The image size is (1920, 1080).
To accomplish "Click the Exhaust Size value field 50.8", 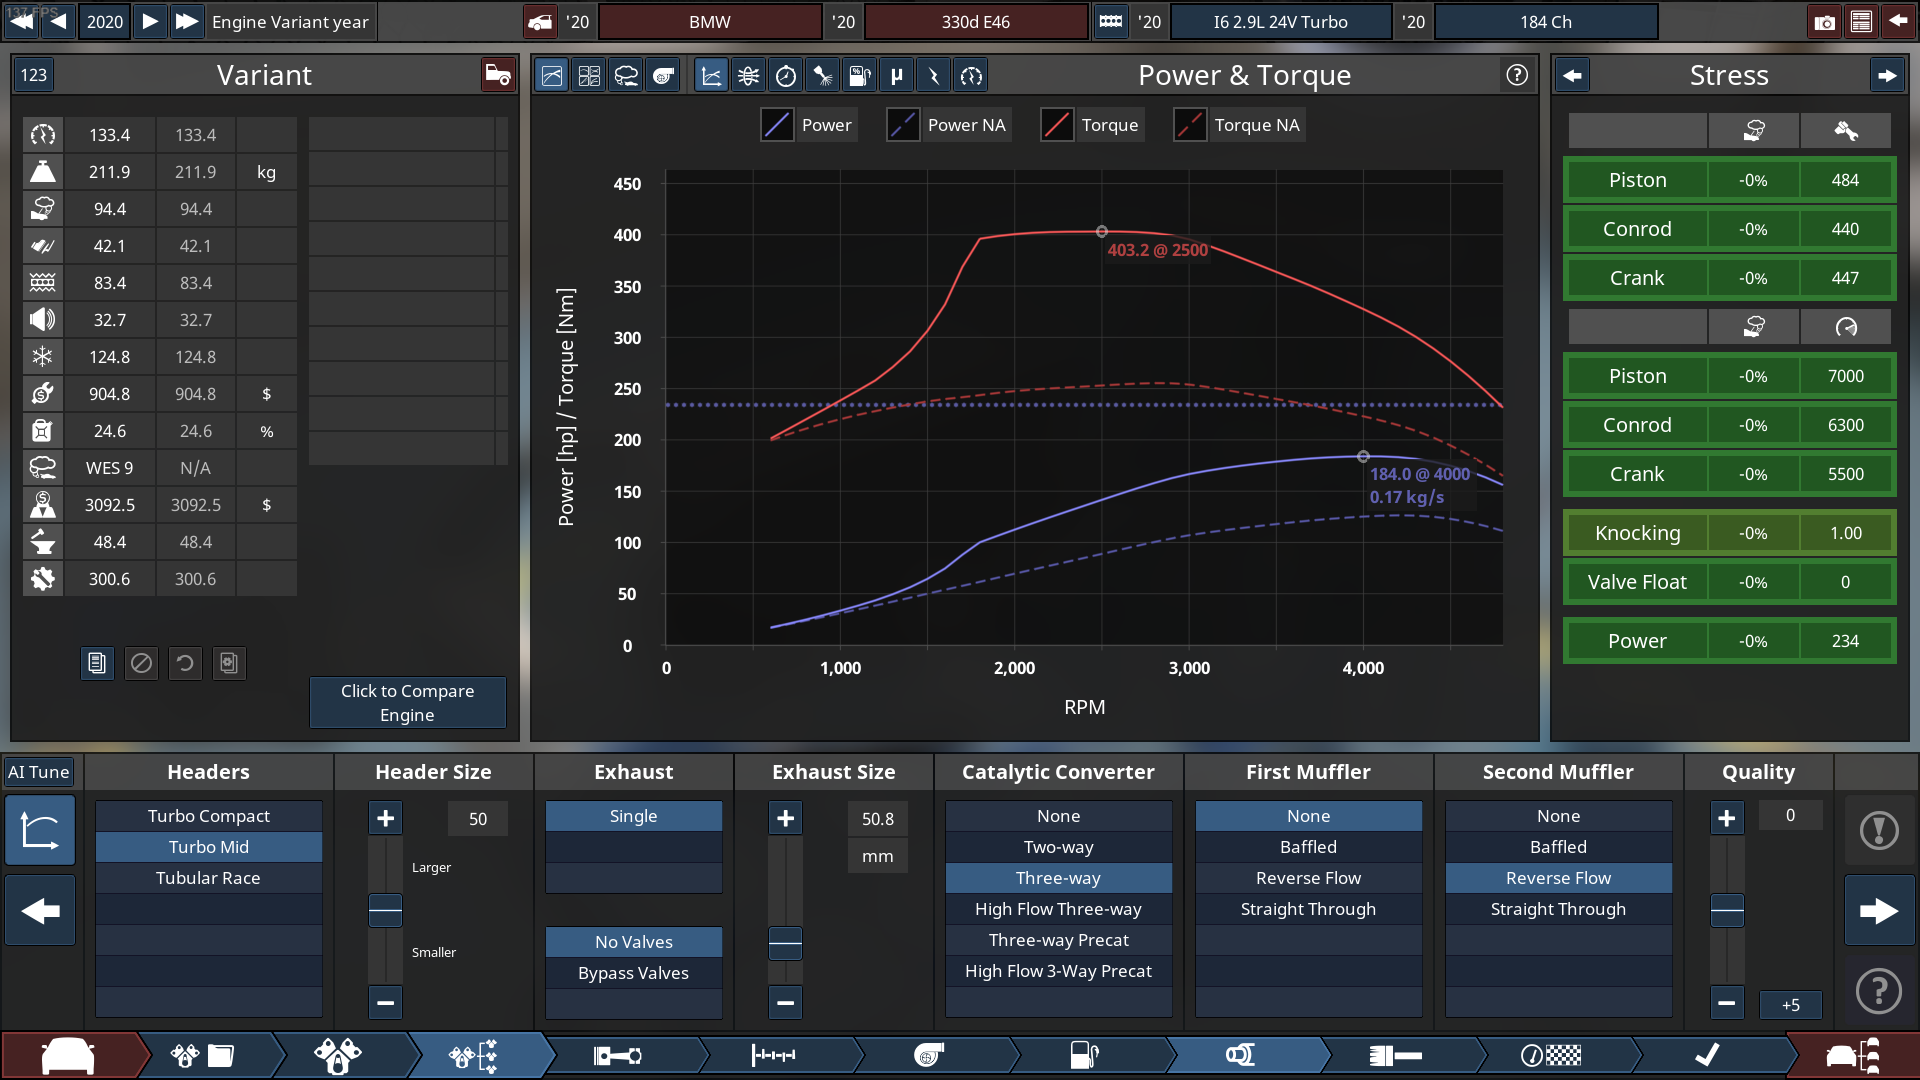I will 878,819.
